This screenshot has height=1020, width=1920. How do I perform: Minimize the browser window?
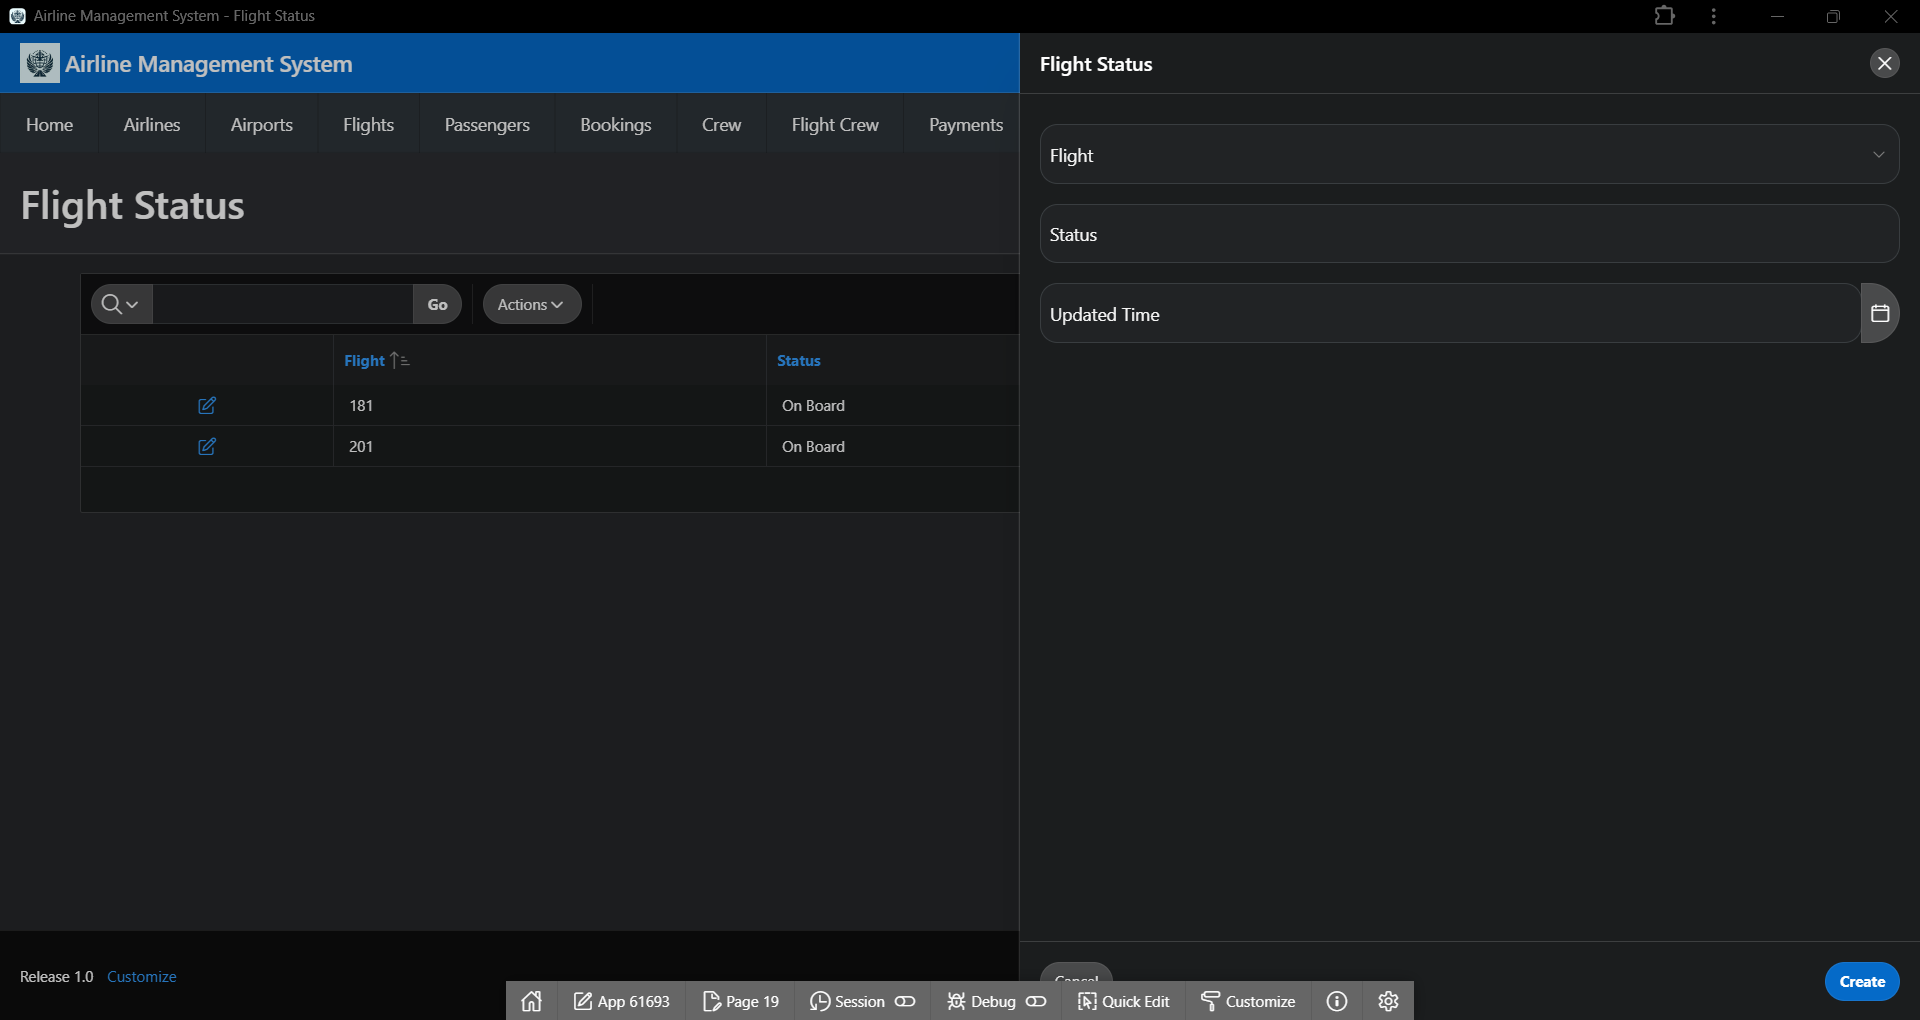[1777, 16]
